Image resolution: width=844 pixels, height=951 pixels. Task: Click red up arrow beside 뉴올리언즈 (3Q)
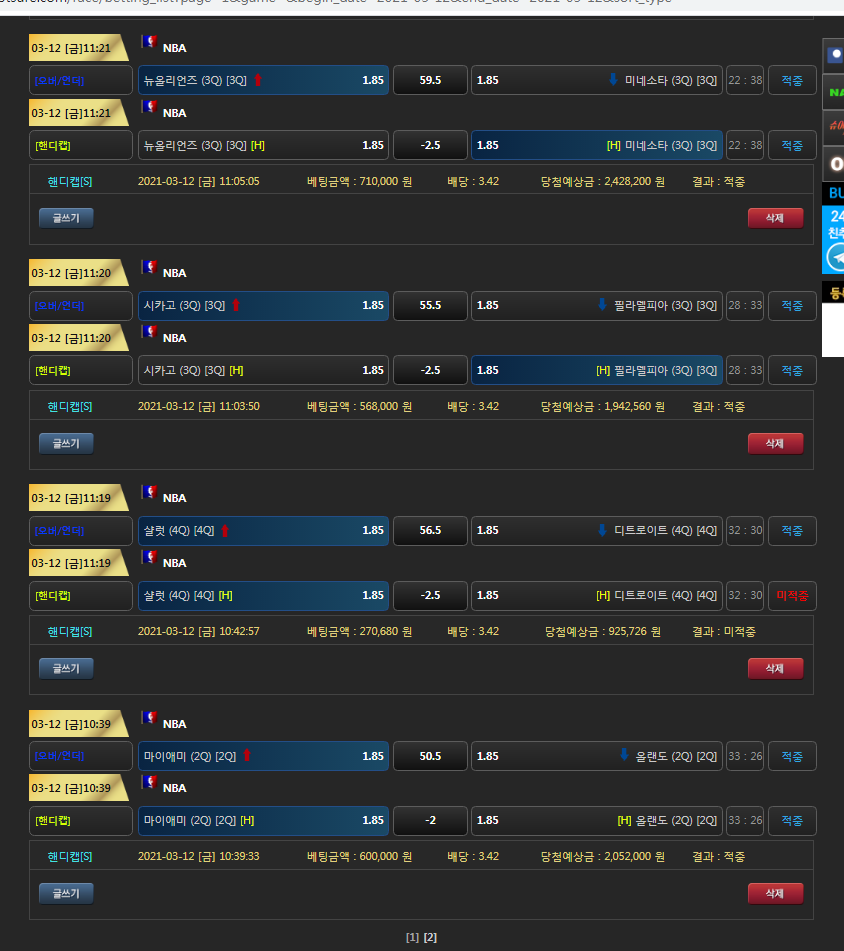point(257,80)
